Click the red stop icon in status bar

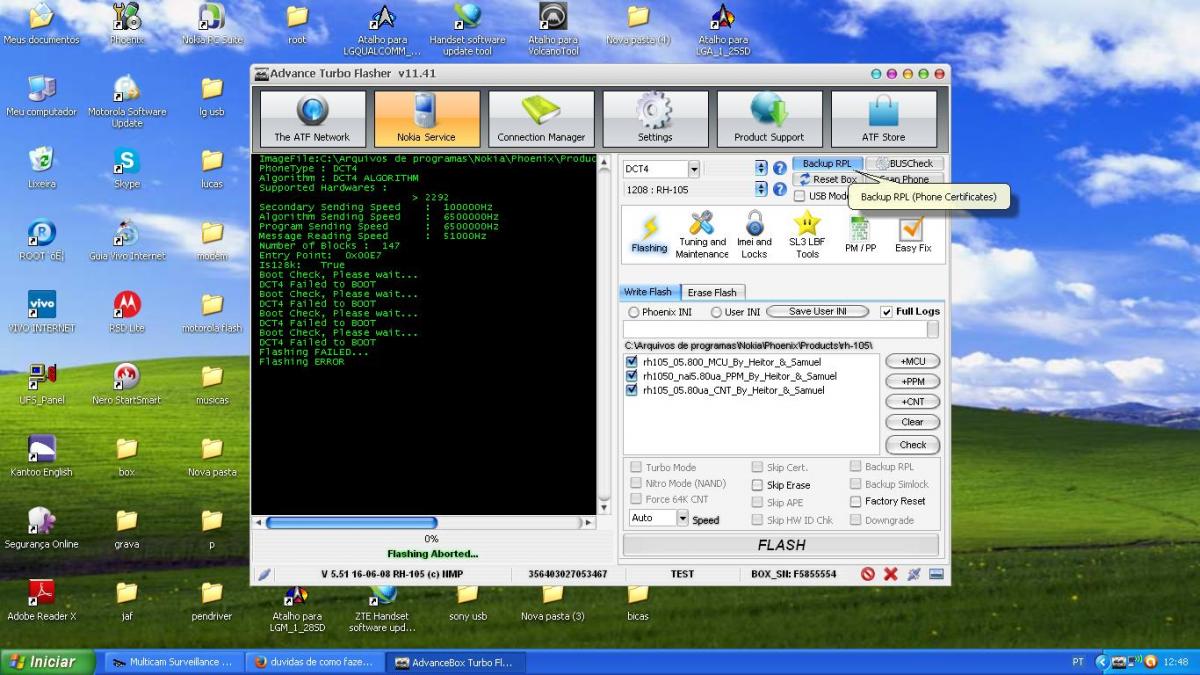[868, 574]
